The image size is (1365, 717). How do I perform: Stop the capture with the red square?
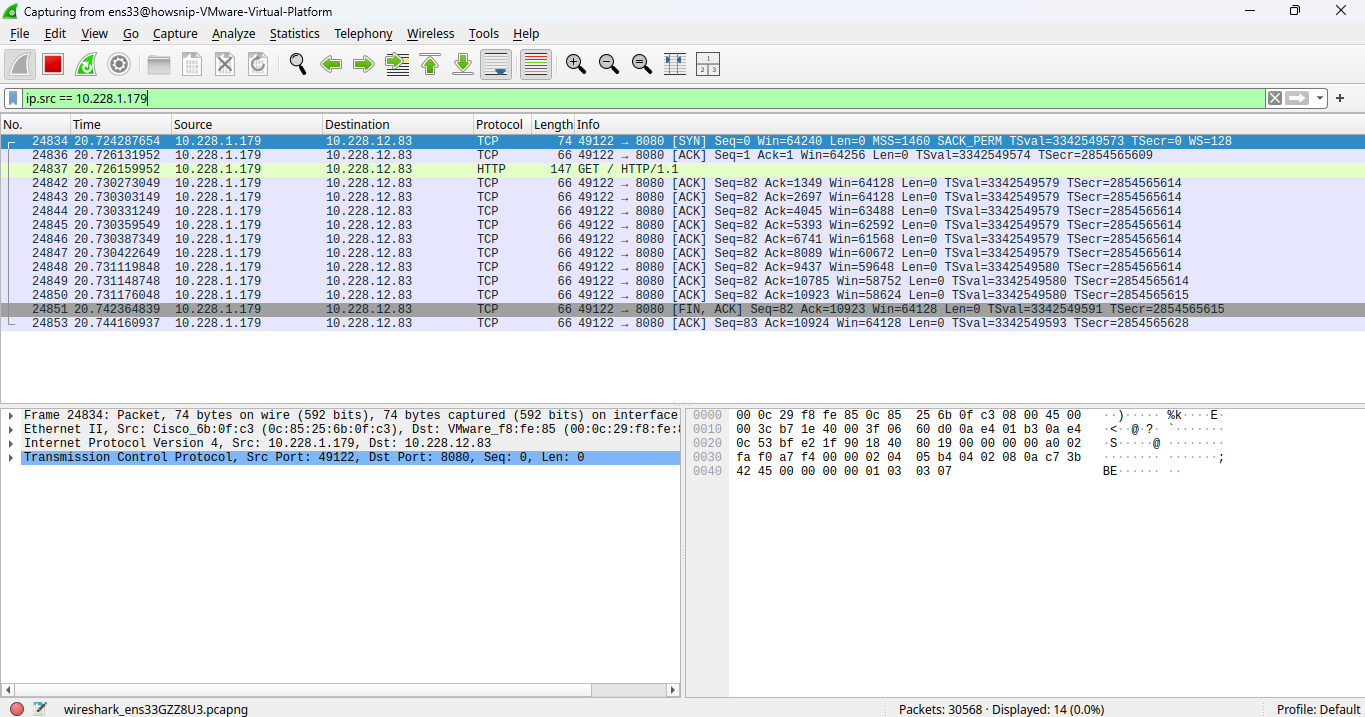pyautogui.click(x=53, y=64)
